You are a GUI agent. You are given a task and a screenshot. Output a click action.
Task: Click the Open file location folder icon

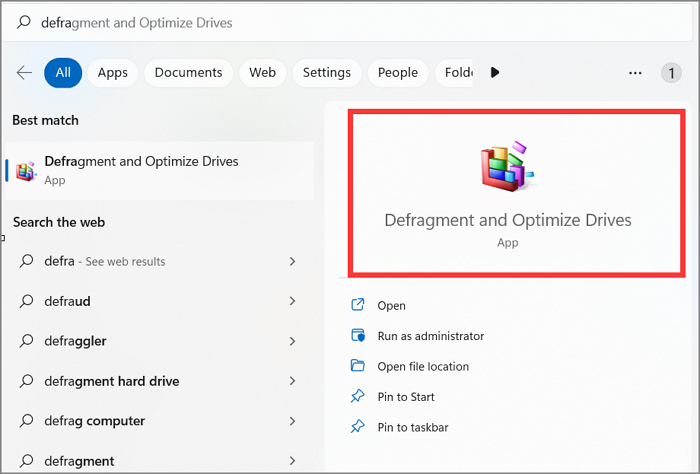click(x=358, y=366)
